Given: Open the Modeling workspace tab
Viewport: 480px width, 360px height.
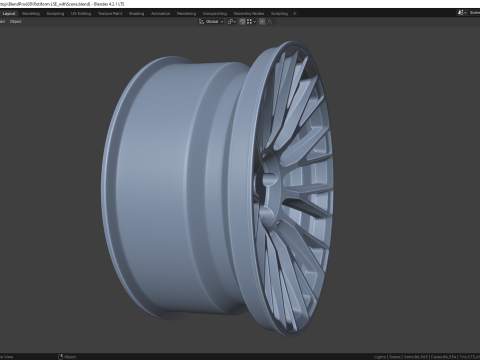Looking at the screenshot, I should point(31,14).
